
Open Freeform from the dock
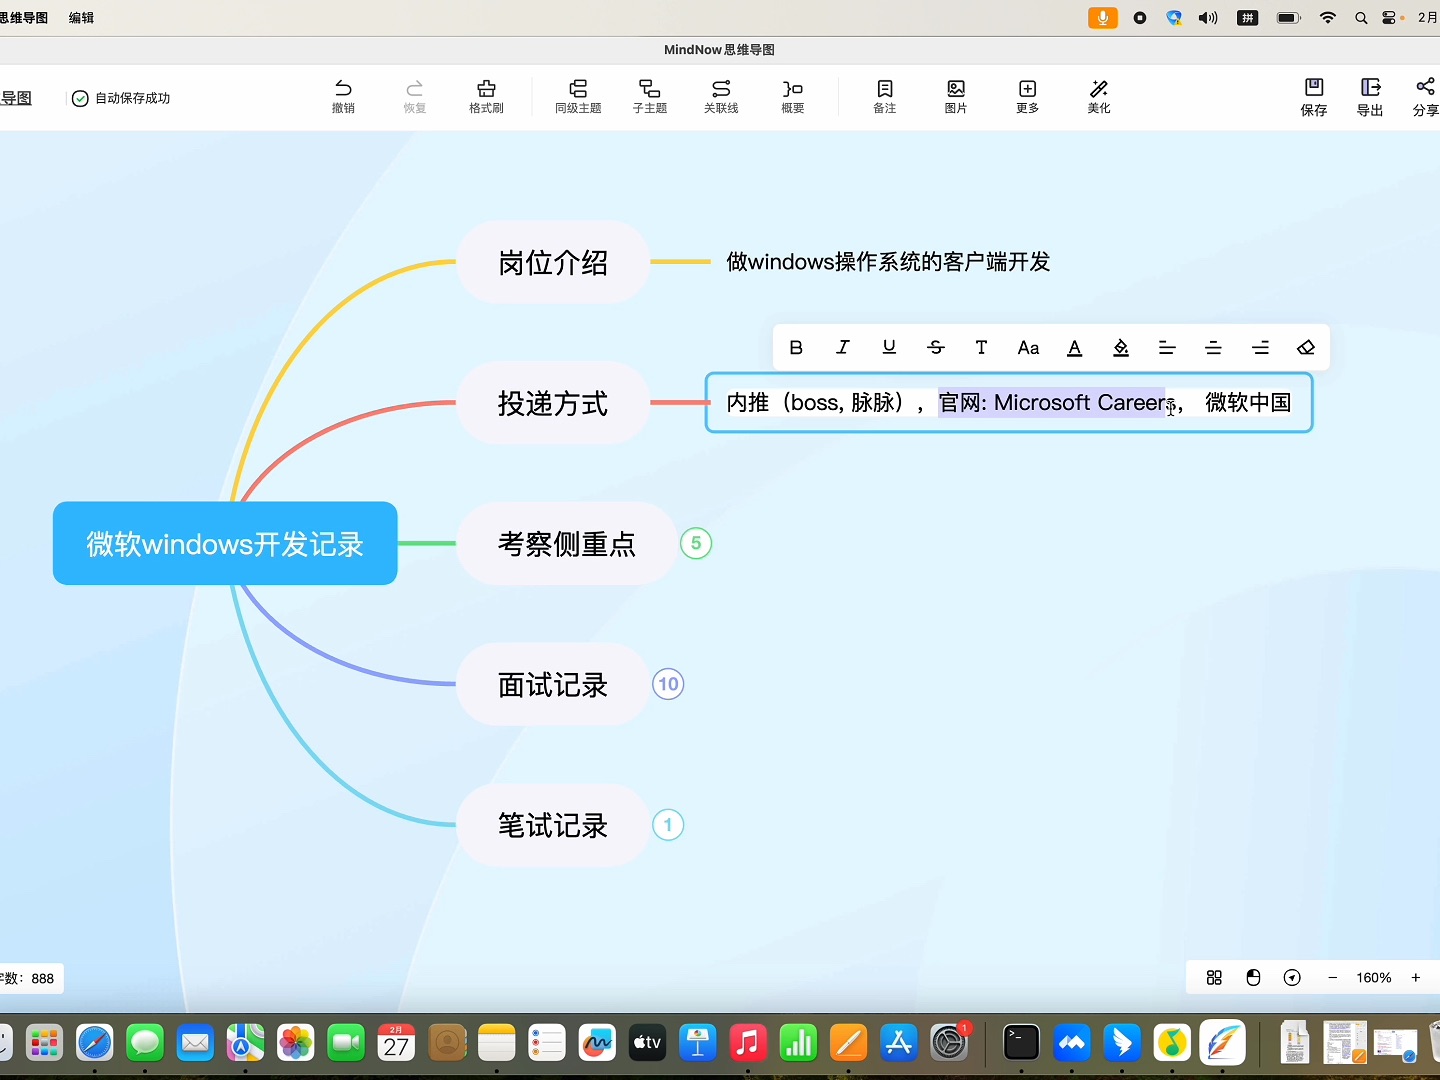pyautogui.click(x=597, y=1043)
